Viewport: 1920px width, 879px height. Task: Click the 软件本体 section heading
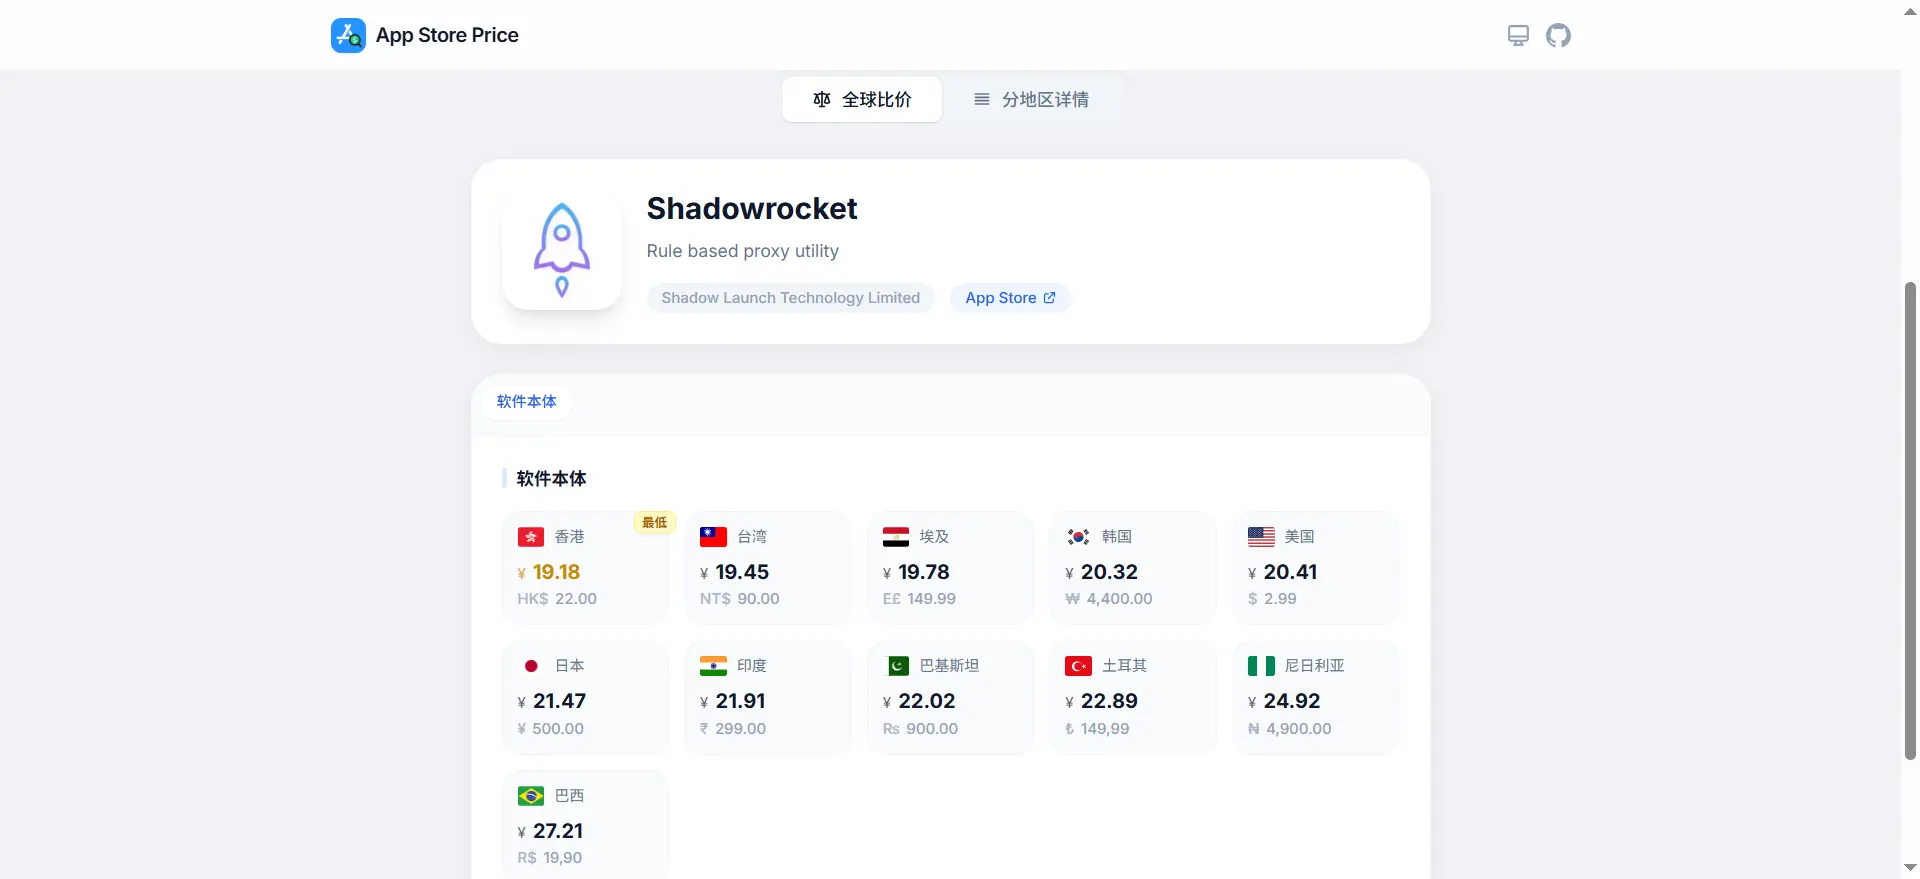point(551,478)
